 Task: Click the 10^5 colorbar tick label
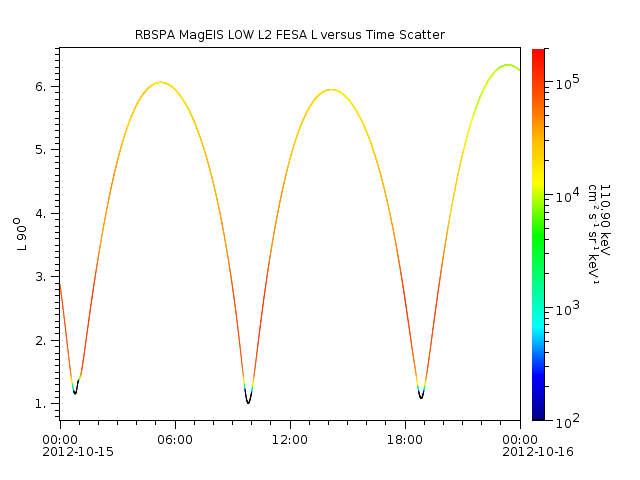pyautogui.click(x=567, y=83)
